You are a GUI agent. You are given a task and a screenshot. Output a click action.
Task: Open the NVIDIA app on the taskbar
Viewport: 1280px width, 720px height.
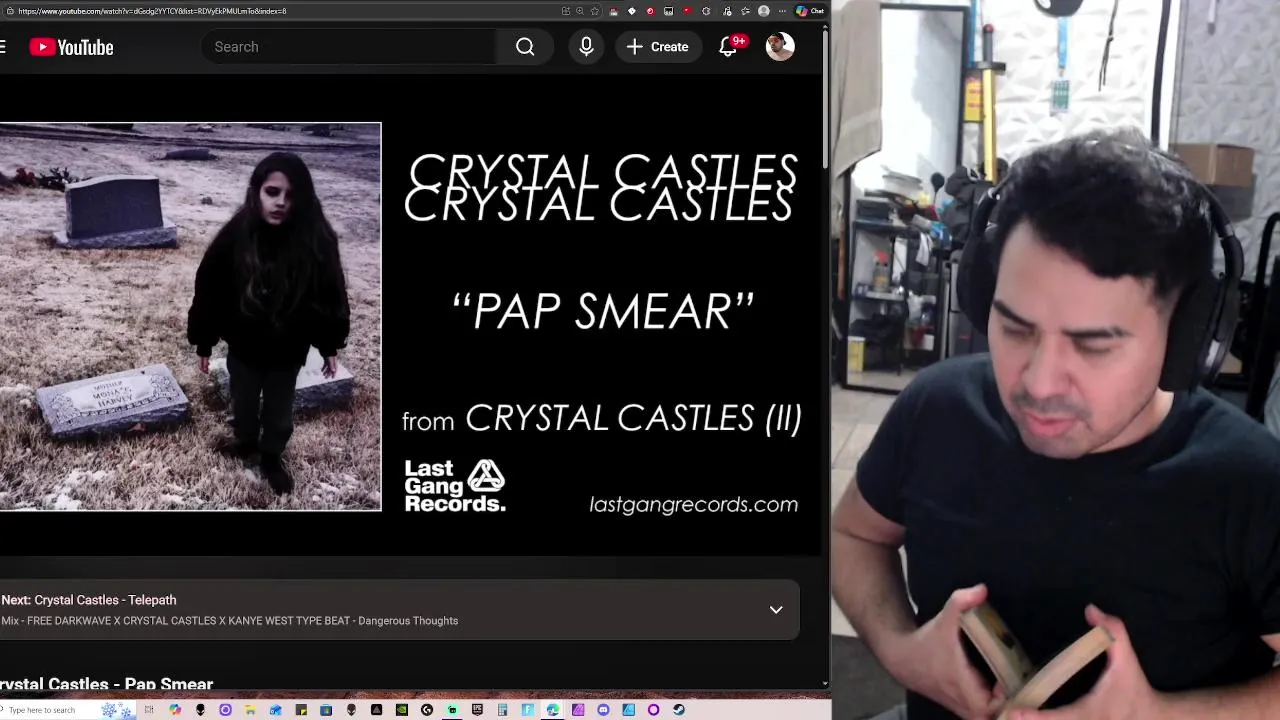tap(402, 710)
